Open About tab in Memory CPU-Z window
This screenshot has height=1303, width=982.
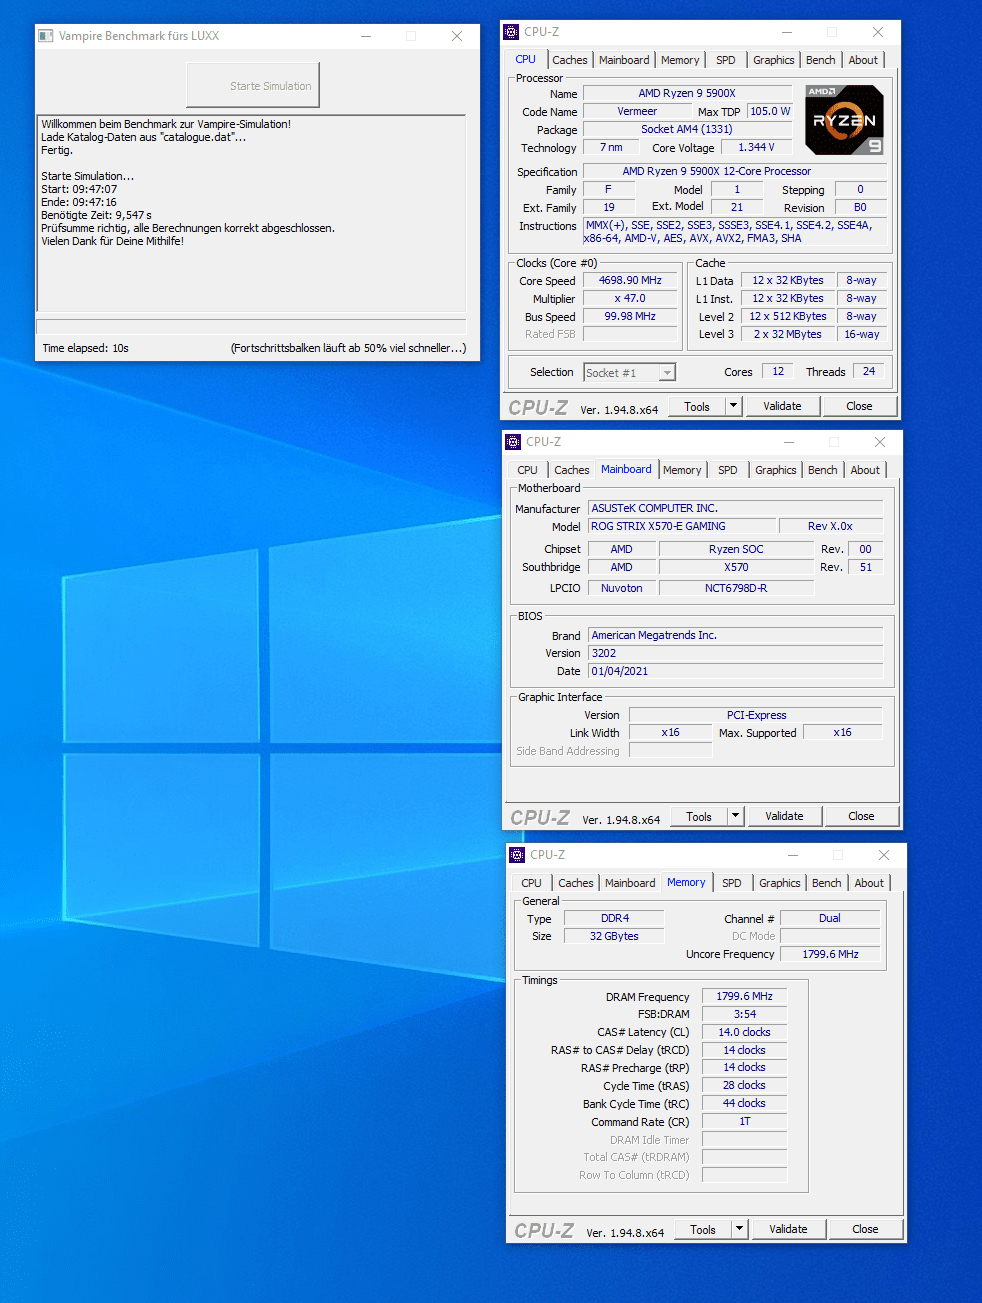[869, 883]
